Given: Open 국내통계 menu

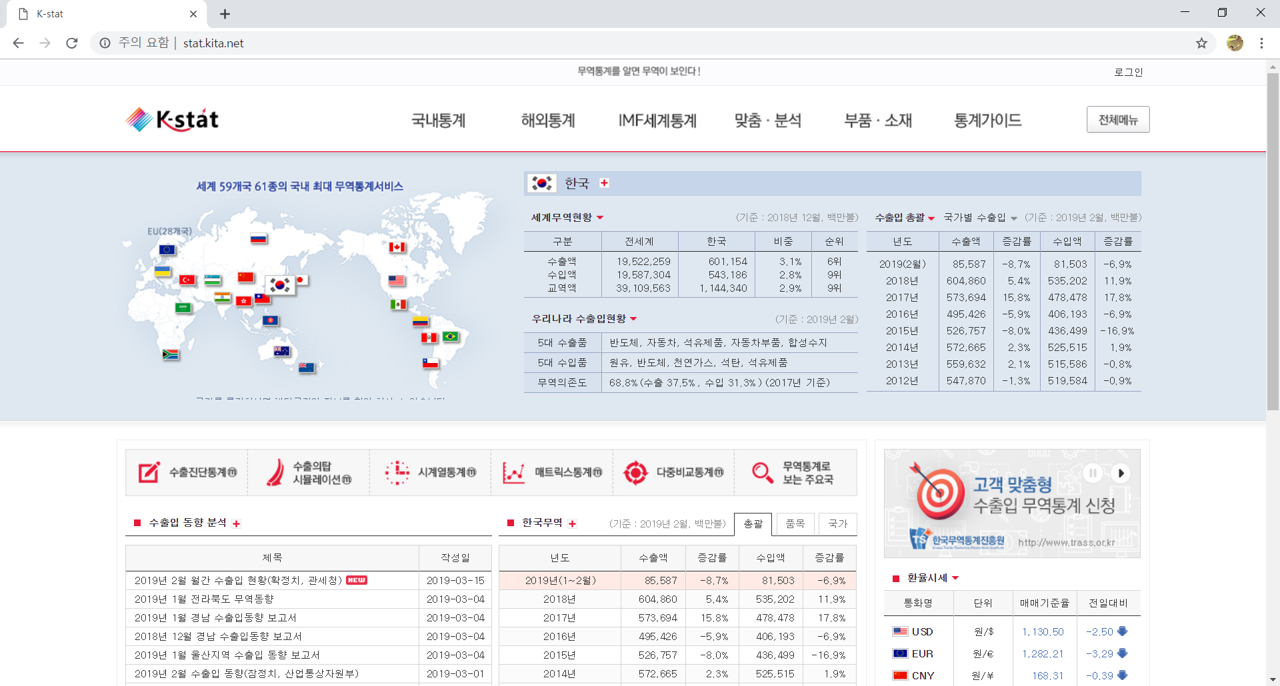Looking at the screenshot, I should coord(438,120).
